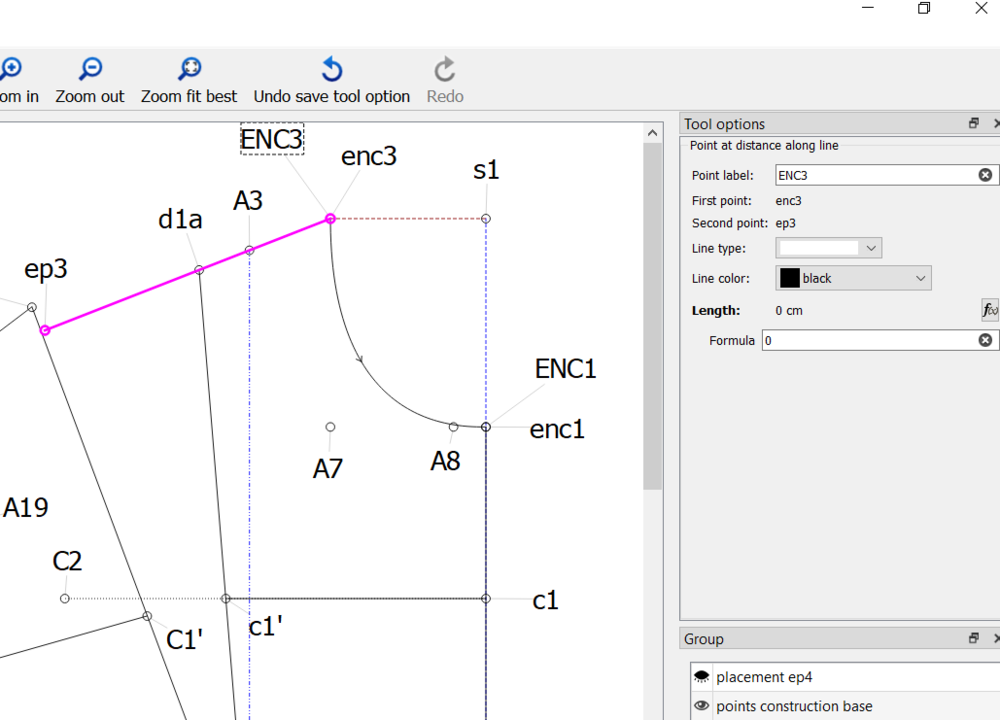Click the Zoom fit best icon
This screenshot has height=720, width=1000.
point(189,69)
